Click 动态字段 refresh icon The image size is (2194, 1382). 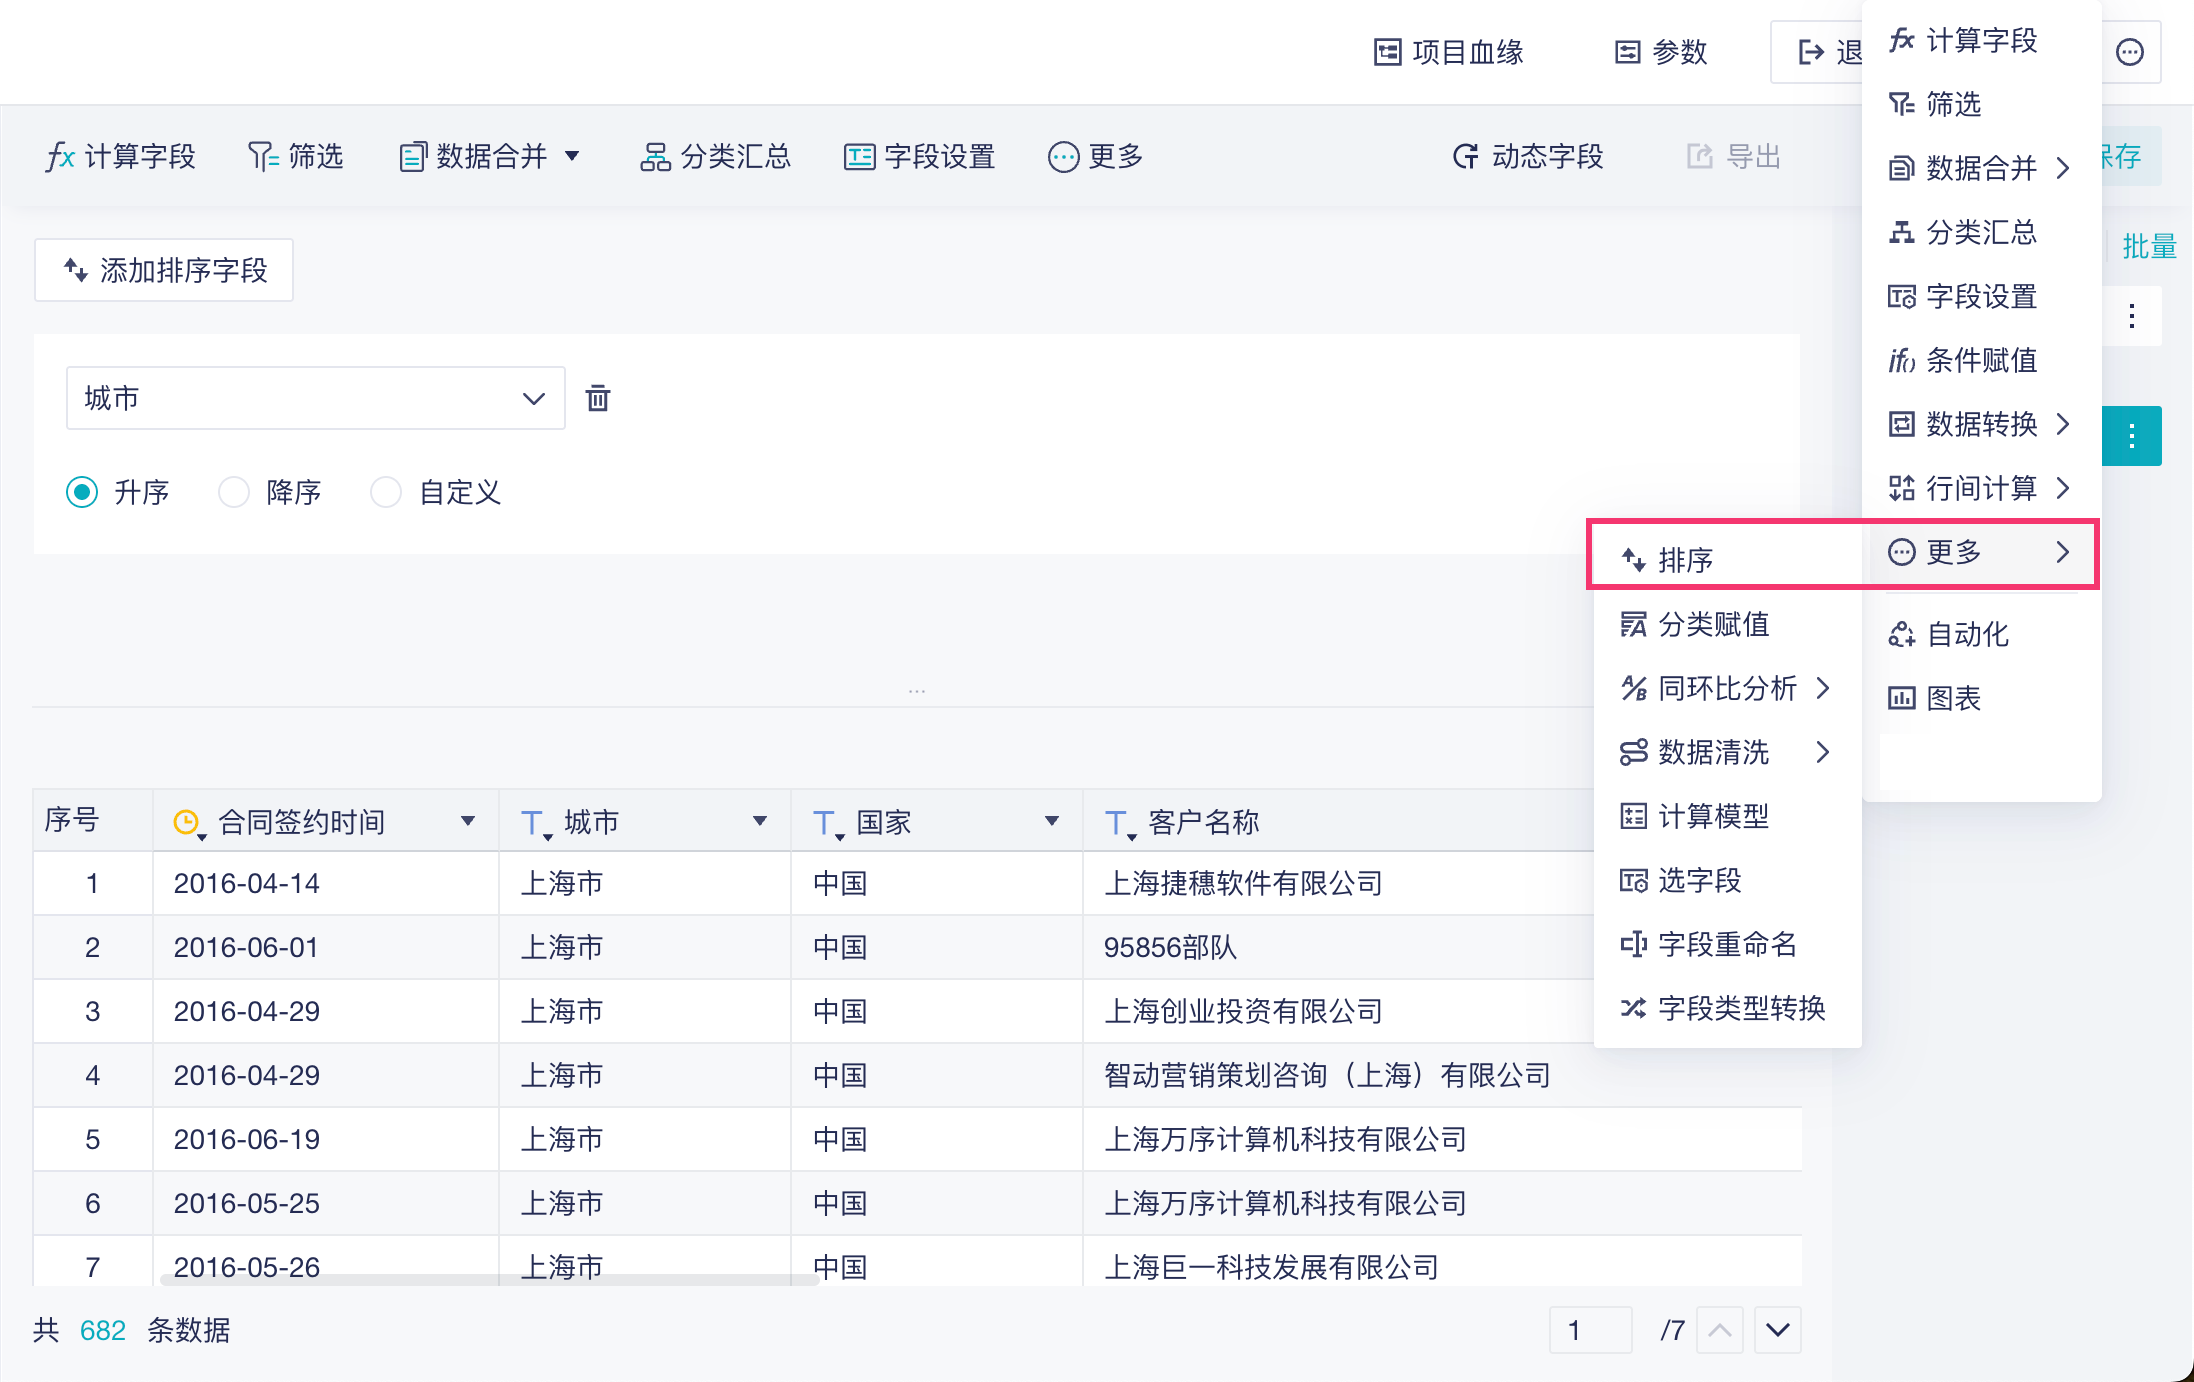[1466, 157]
